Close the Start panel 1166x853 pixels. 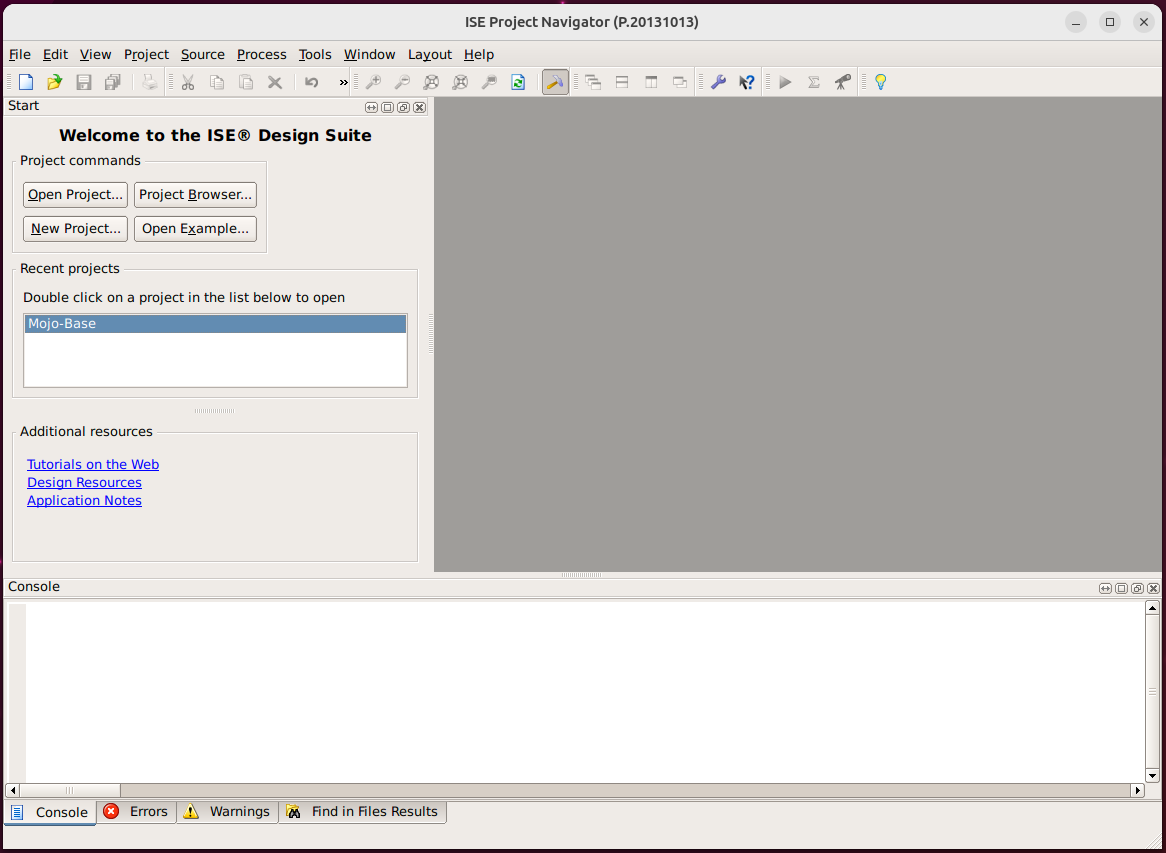[419, 107]
